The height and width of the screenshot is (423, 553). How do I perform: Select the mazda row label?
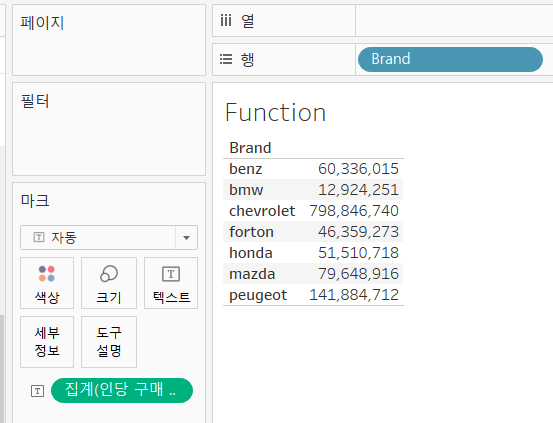[252, 274]
